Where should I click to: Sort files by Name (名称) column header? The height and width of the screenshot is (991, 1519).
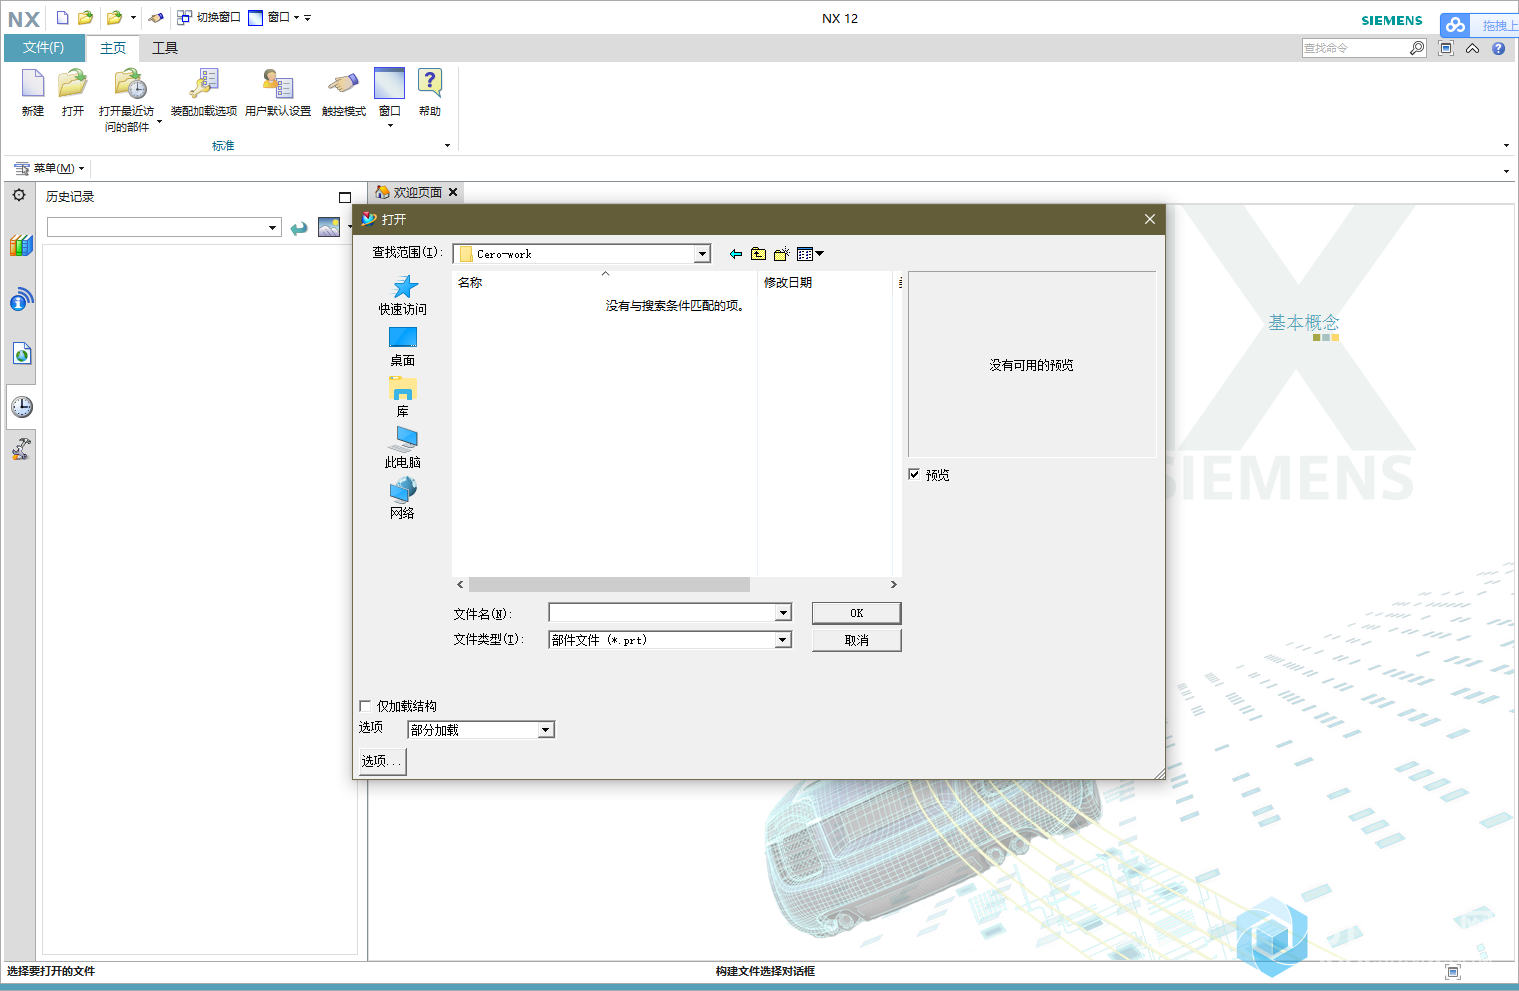tap(604, 283)
